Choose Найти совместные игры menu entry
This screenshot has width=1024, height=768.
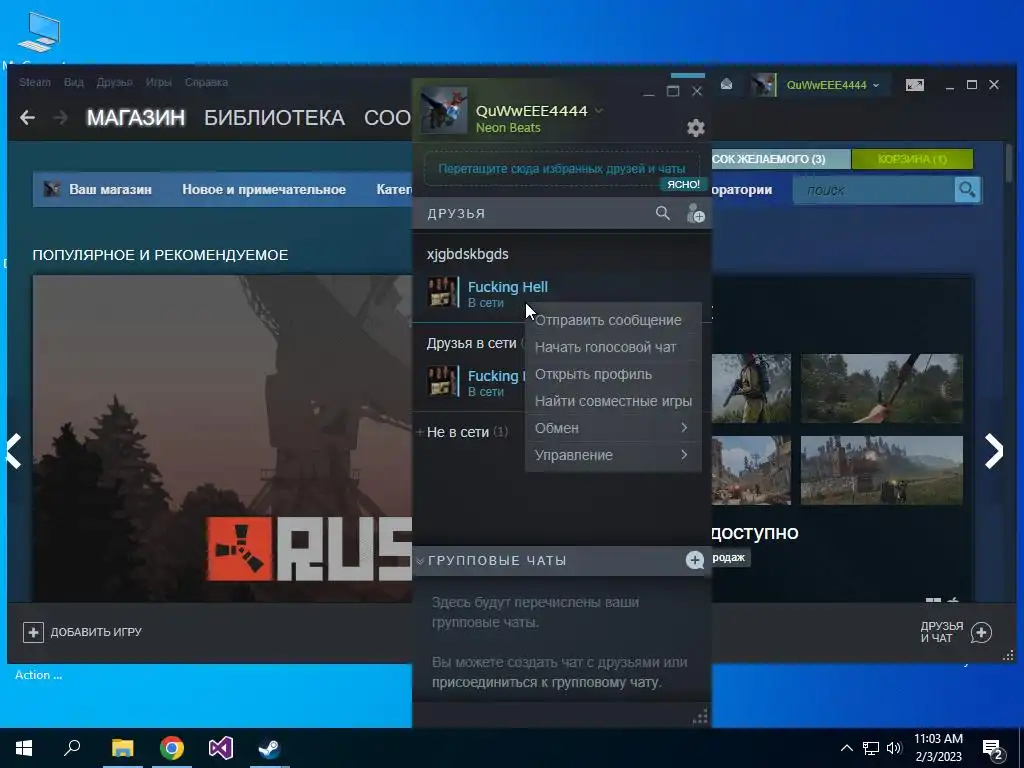(x=613, y=401)
